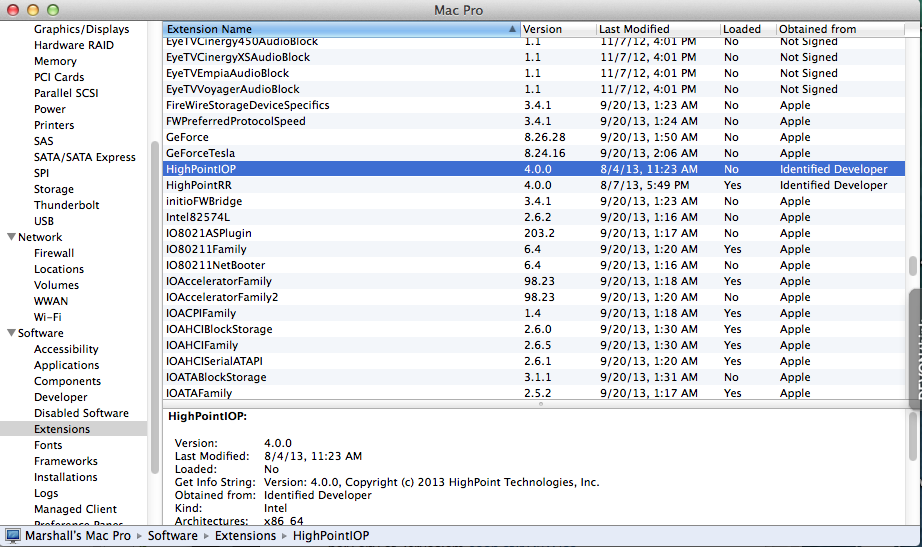Select Installations under Software
This screenshot has height=547, width=922.
[65, 477]
